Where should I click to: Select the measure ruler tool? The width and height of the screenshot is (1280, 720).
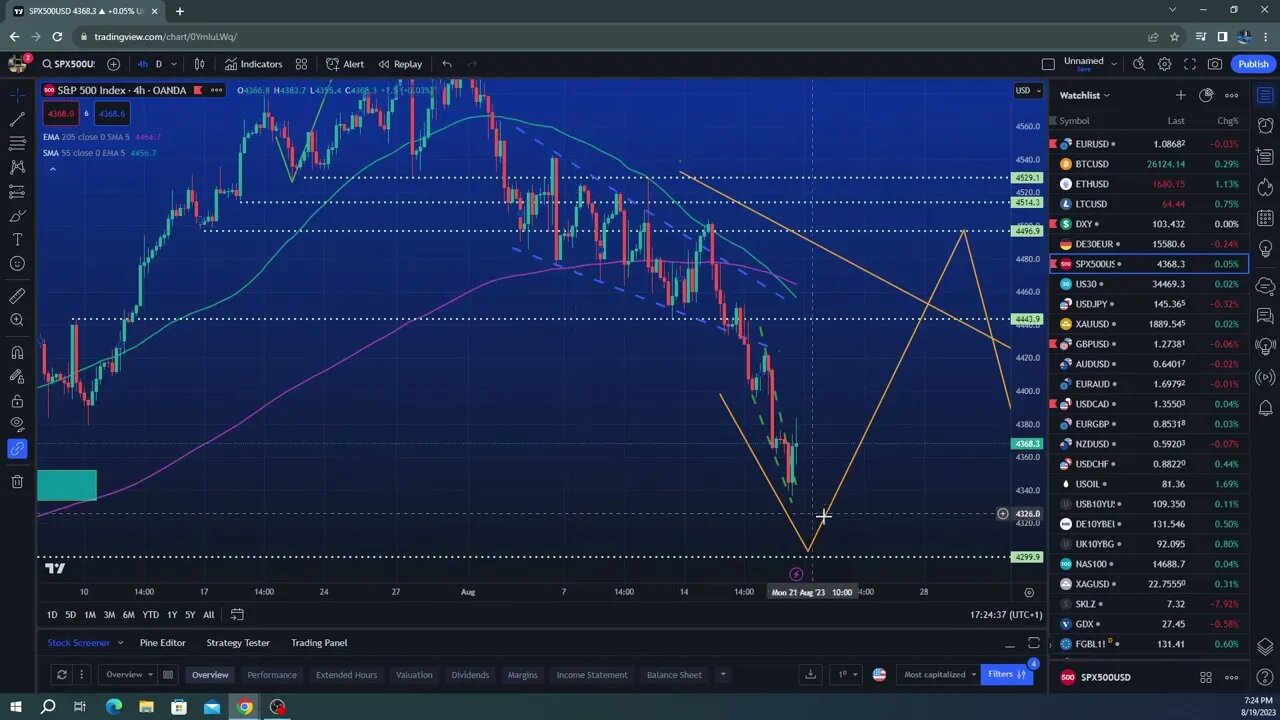click(x=17, y=296)
